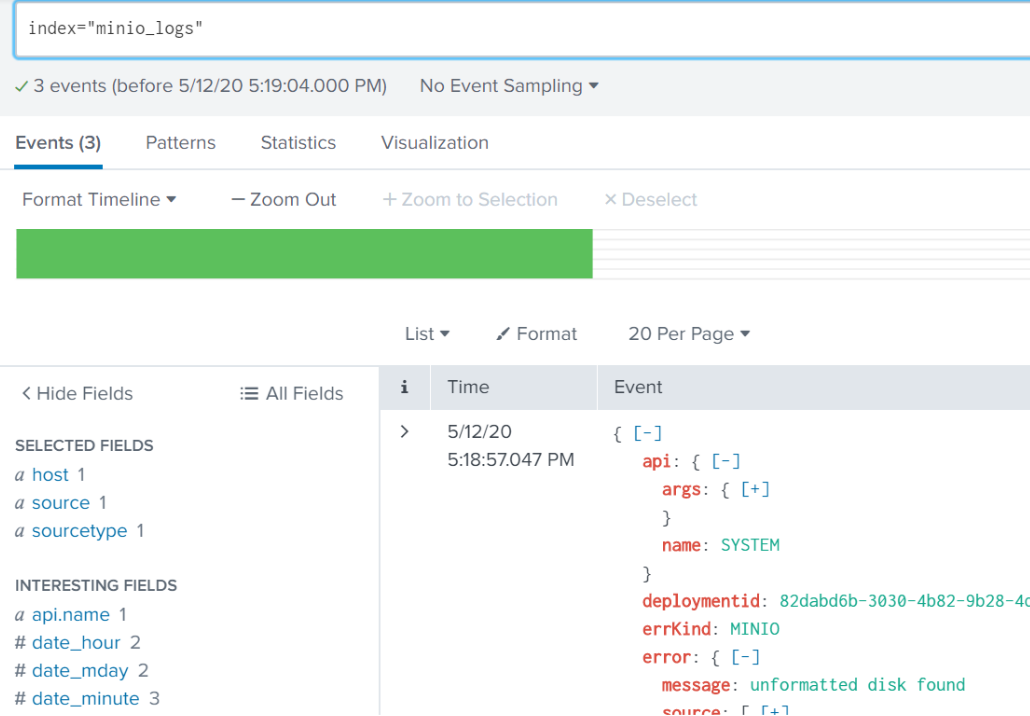Click the info column header icon

[404, 387]
